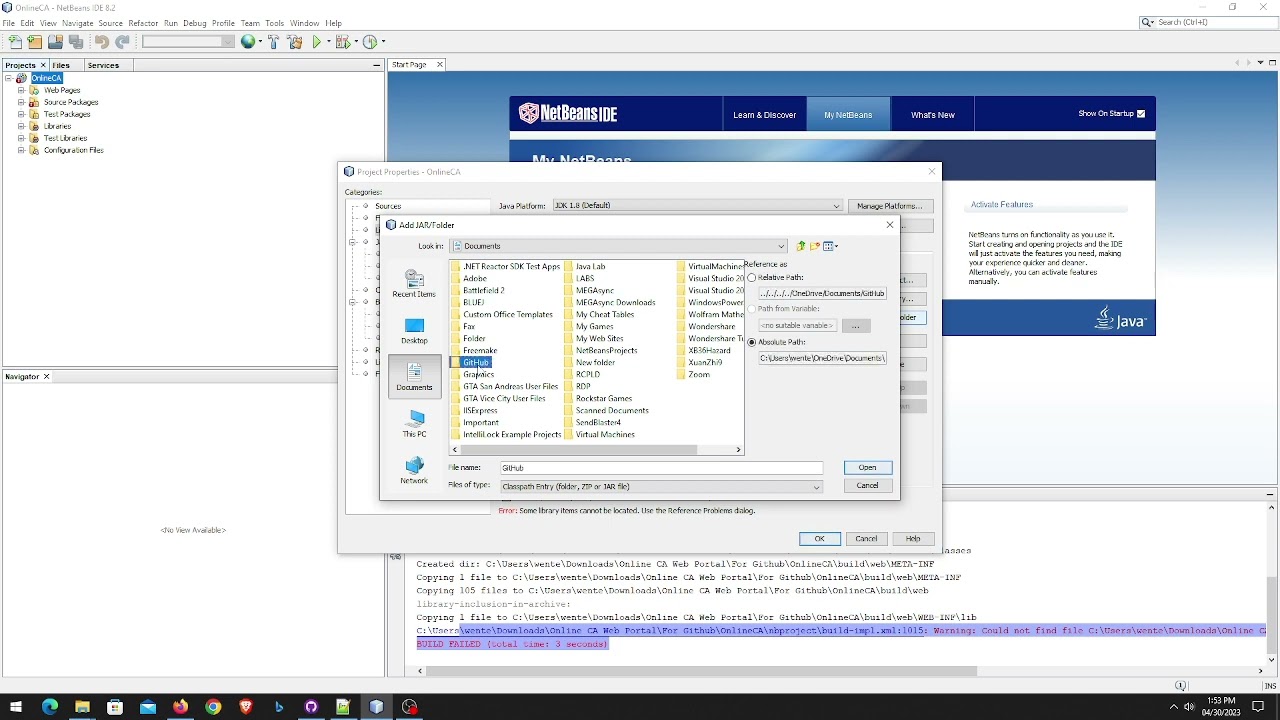This screenshot has height=720, width=1280.
Task: Click the green Run Project icon
Action: [x=317, y=42]
